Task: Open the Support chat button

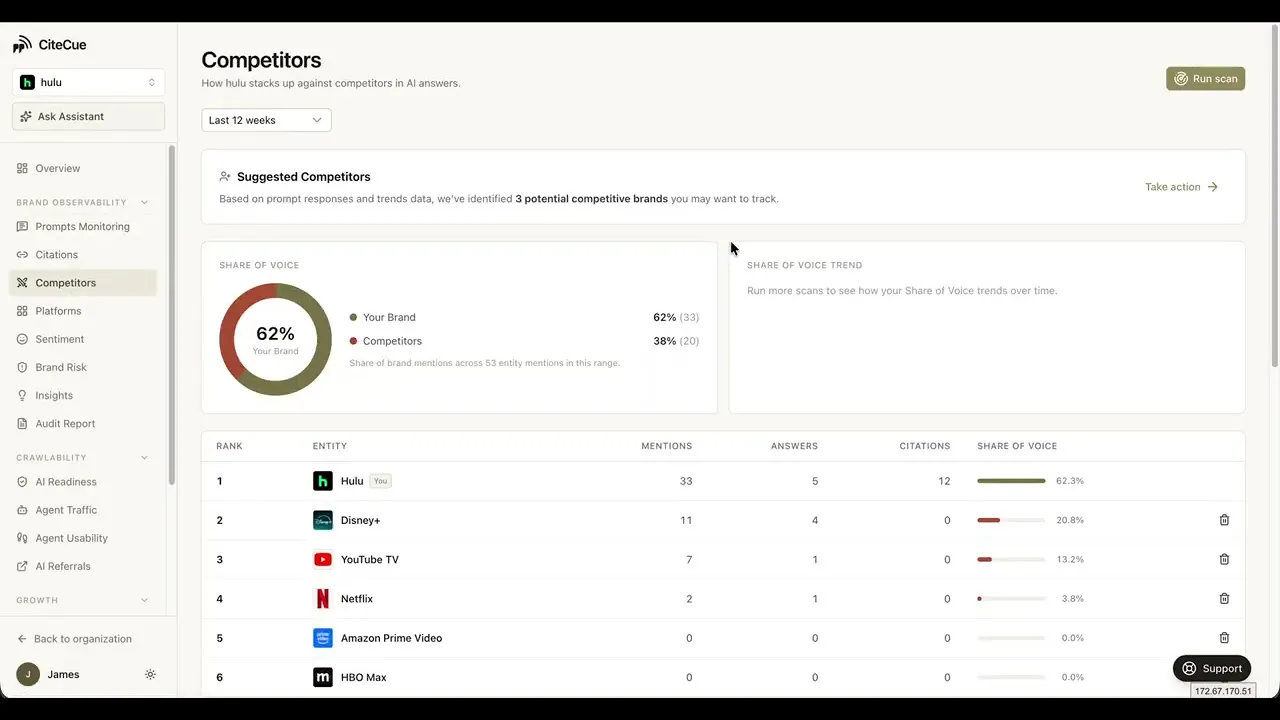Action: point(1212,668)
